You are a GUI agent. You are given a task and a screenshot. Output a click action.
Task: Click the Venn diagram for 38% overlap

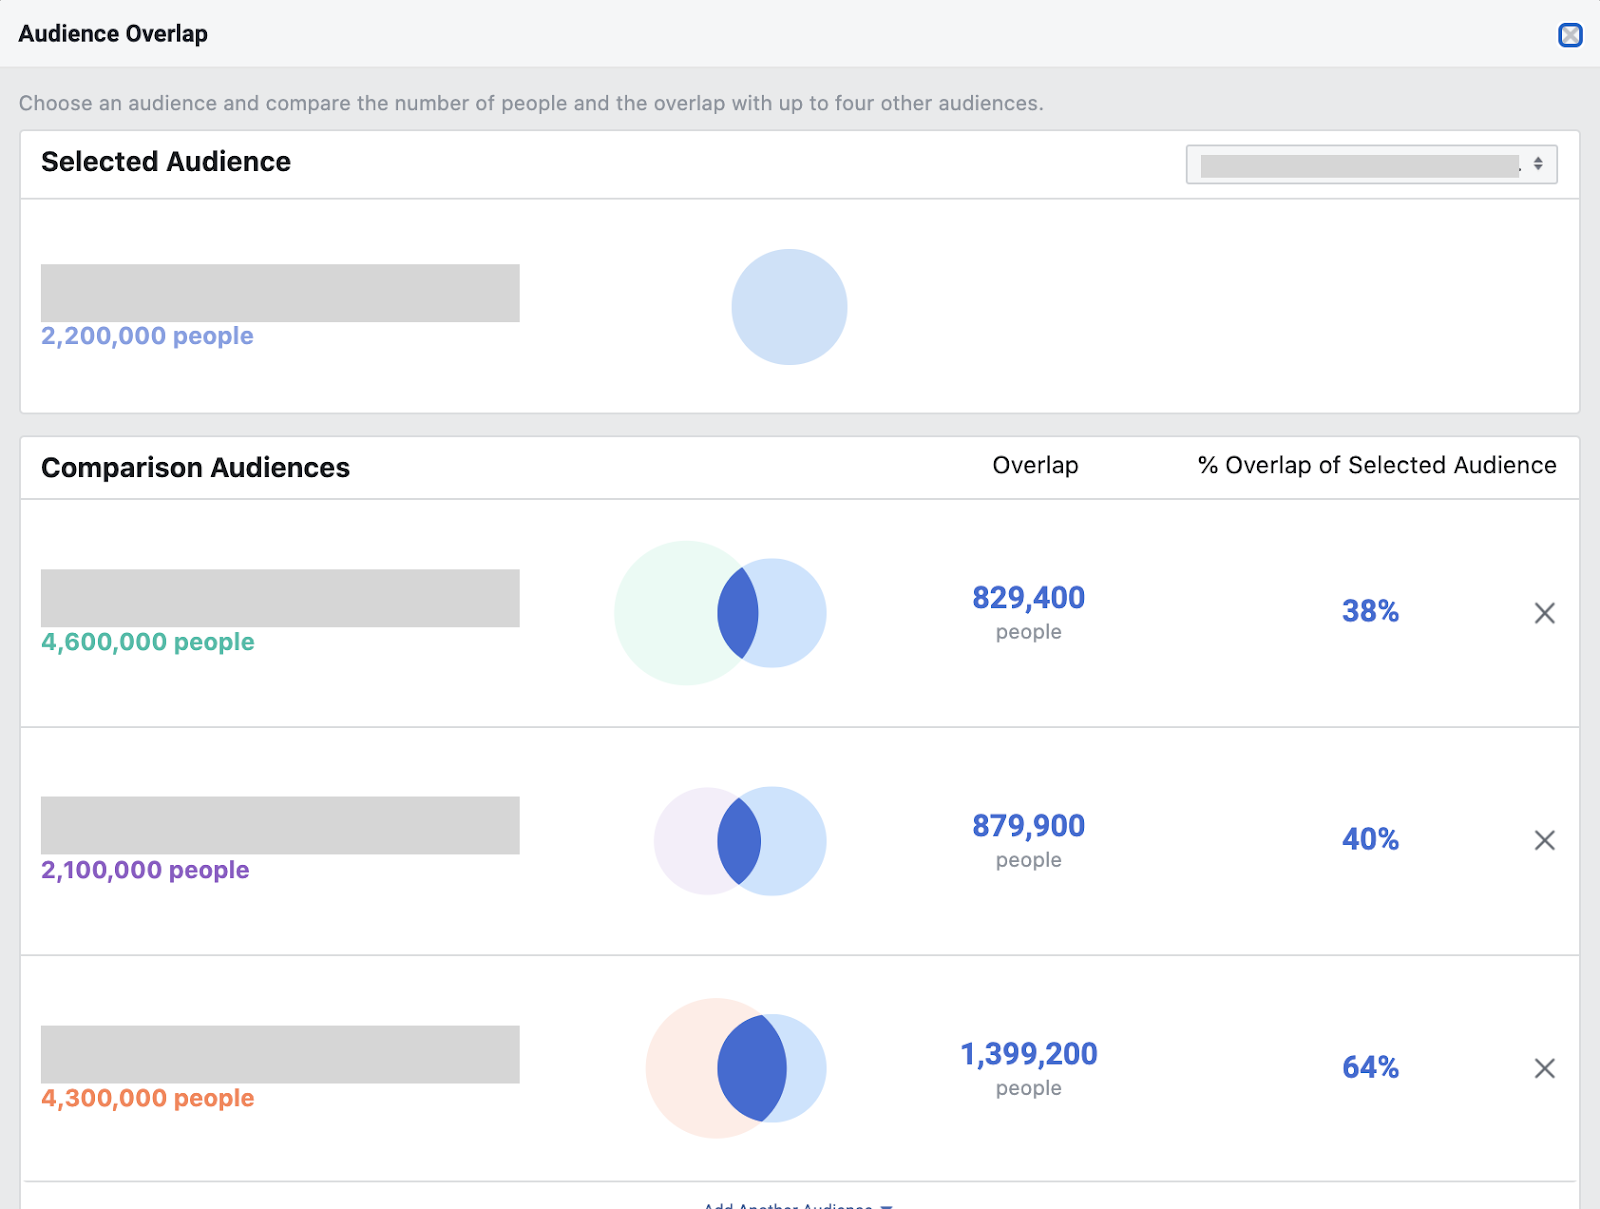click(720, 613)
